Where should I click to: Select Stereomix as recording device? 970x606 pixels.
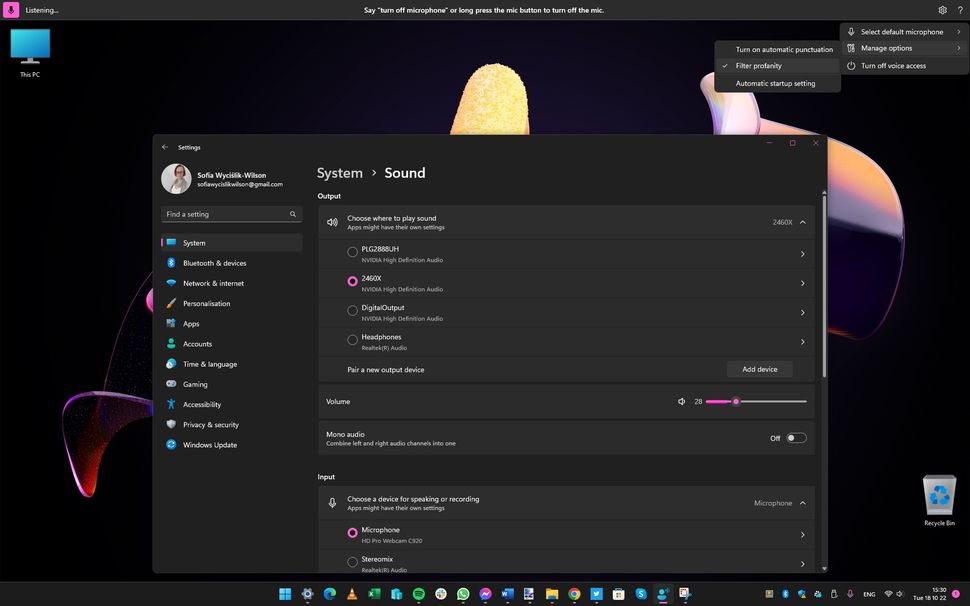352,561
